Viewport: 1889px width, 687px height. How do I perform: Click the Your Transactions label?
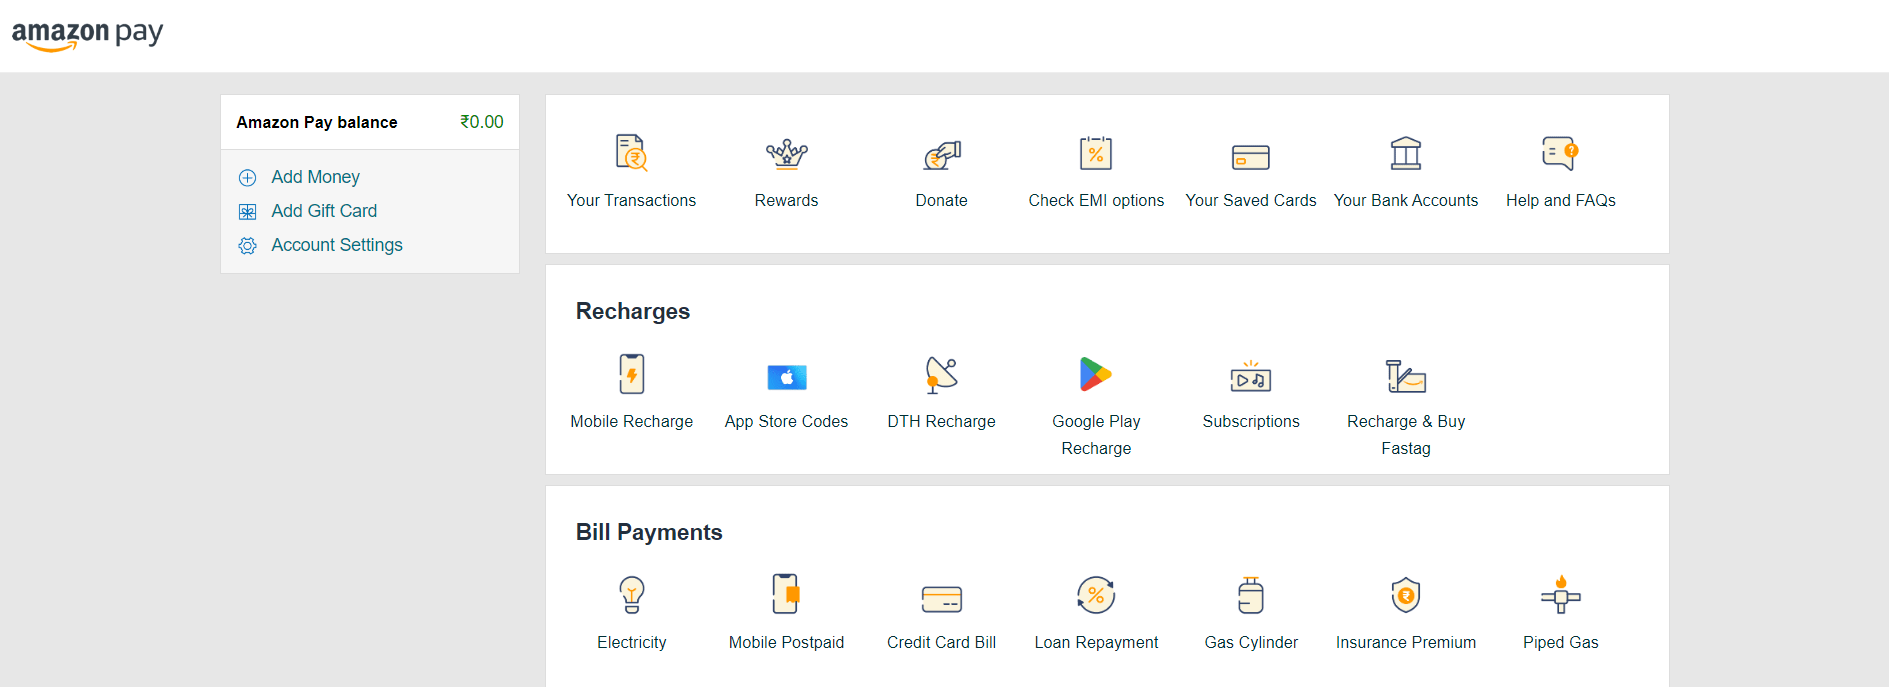pyautogui.click(x=632, y=200)
